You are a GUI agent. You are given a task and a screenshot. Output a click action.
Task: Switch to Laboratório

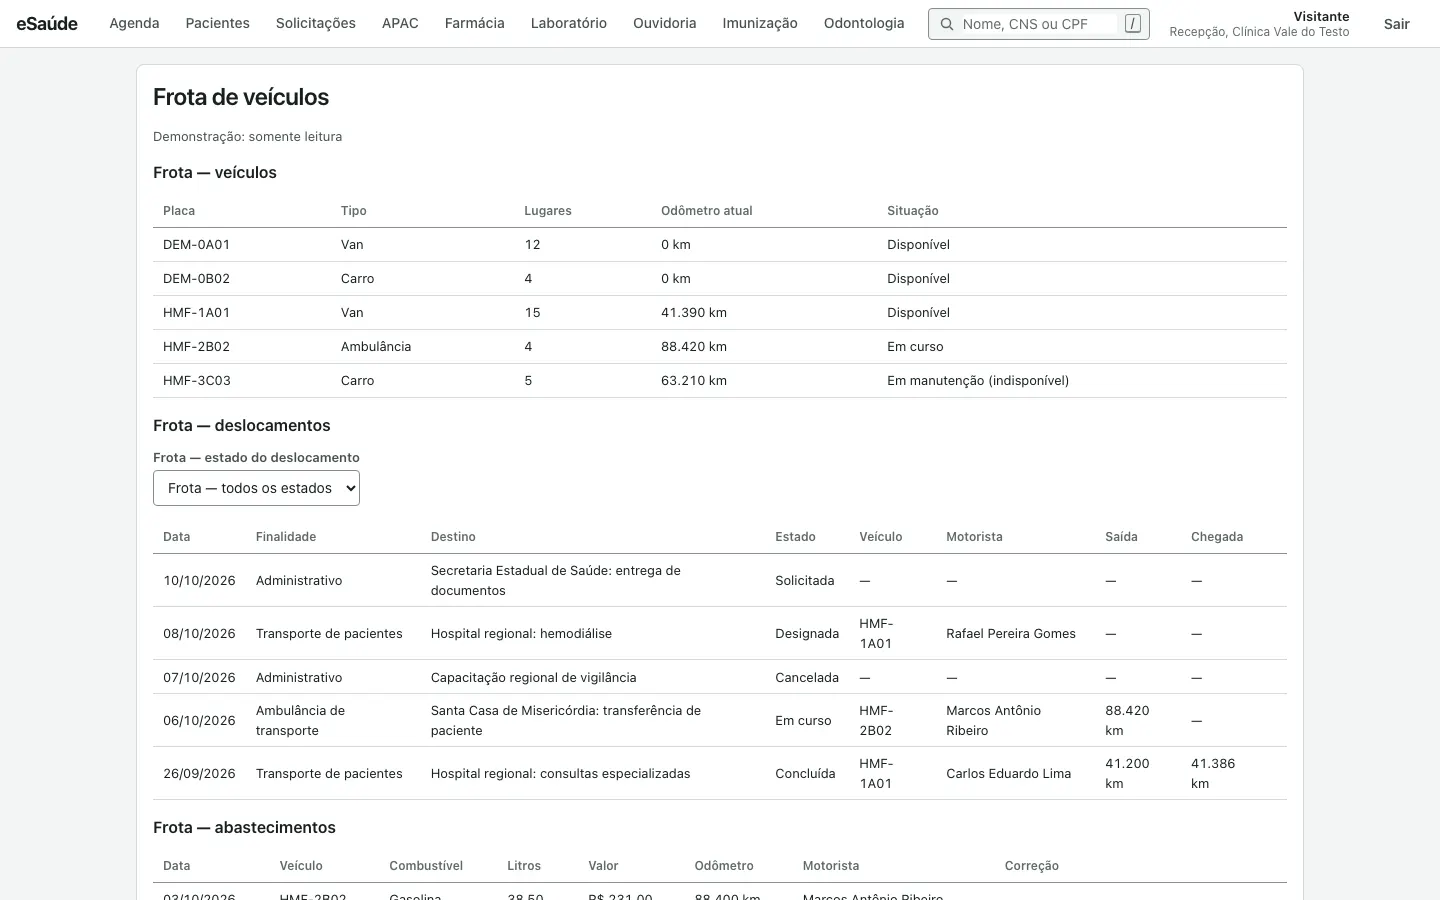click(x=569, y=24)
